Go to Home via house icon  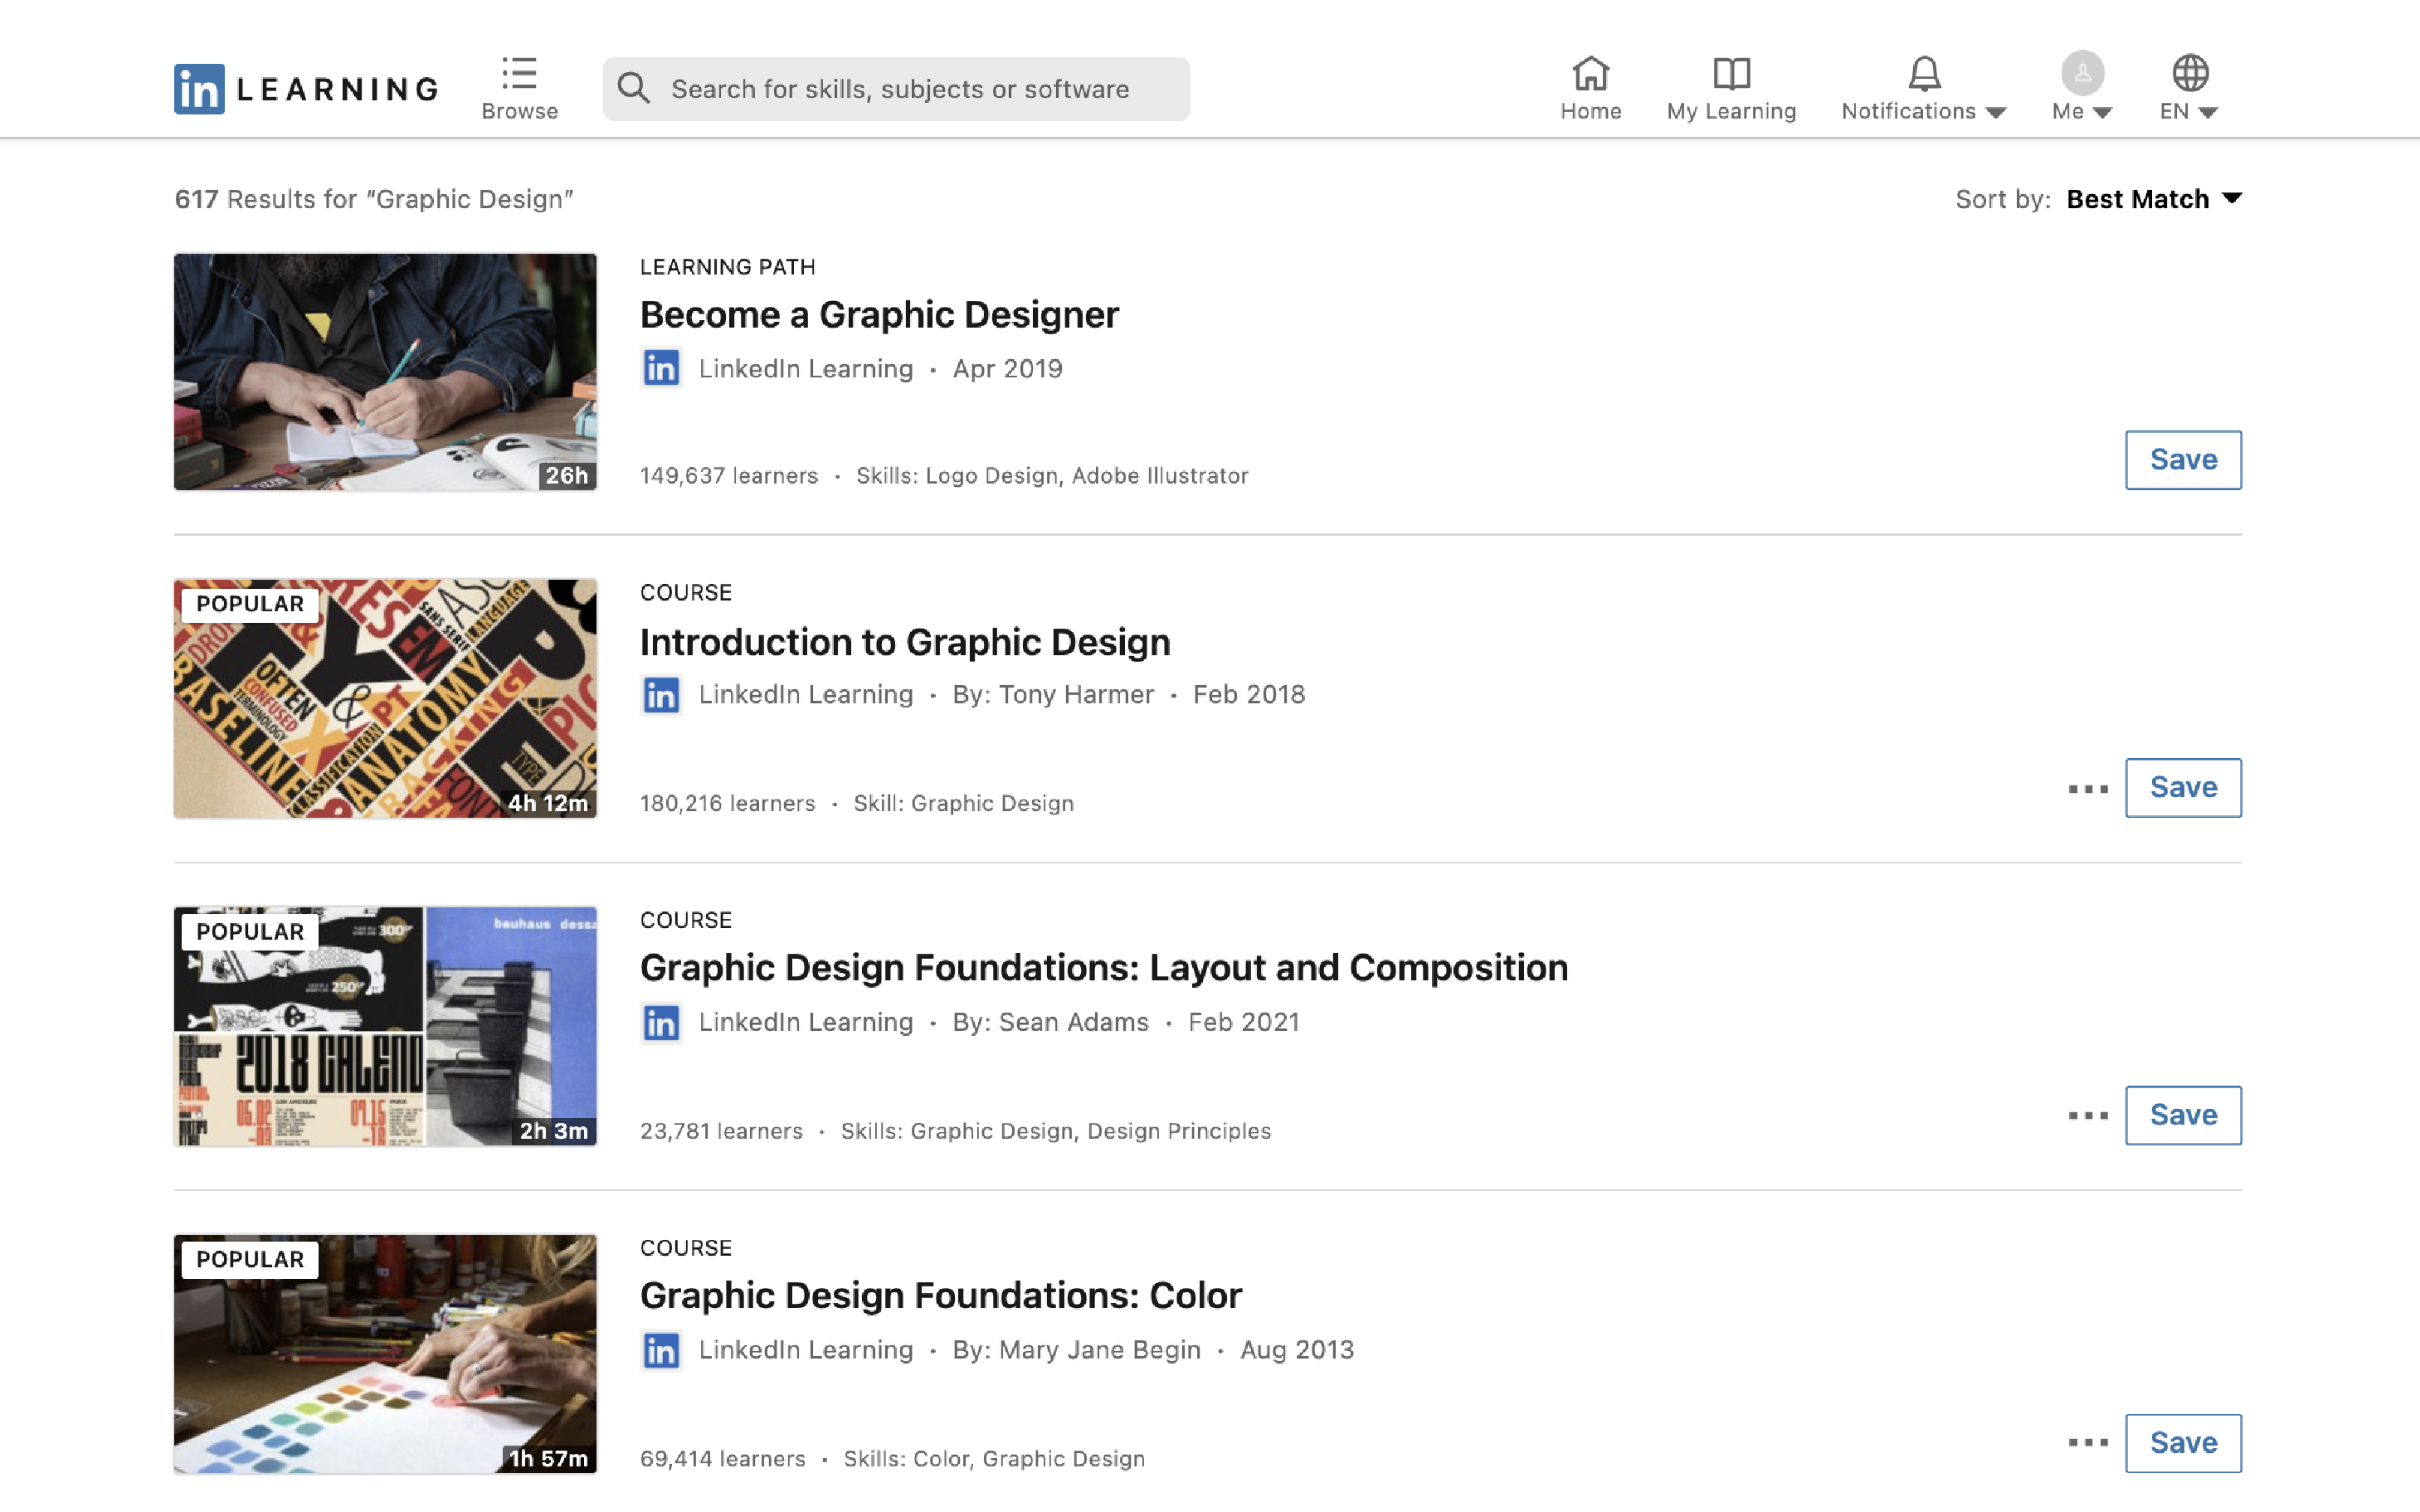1590,73
